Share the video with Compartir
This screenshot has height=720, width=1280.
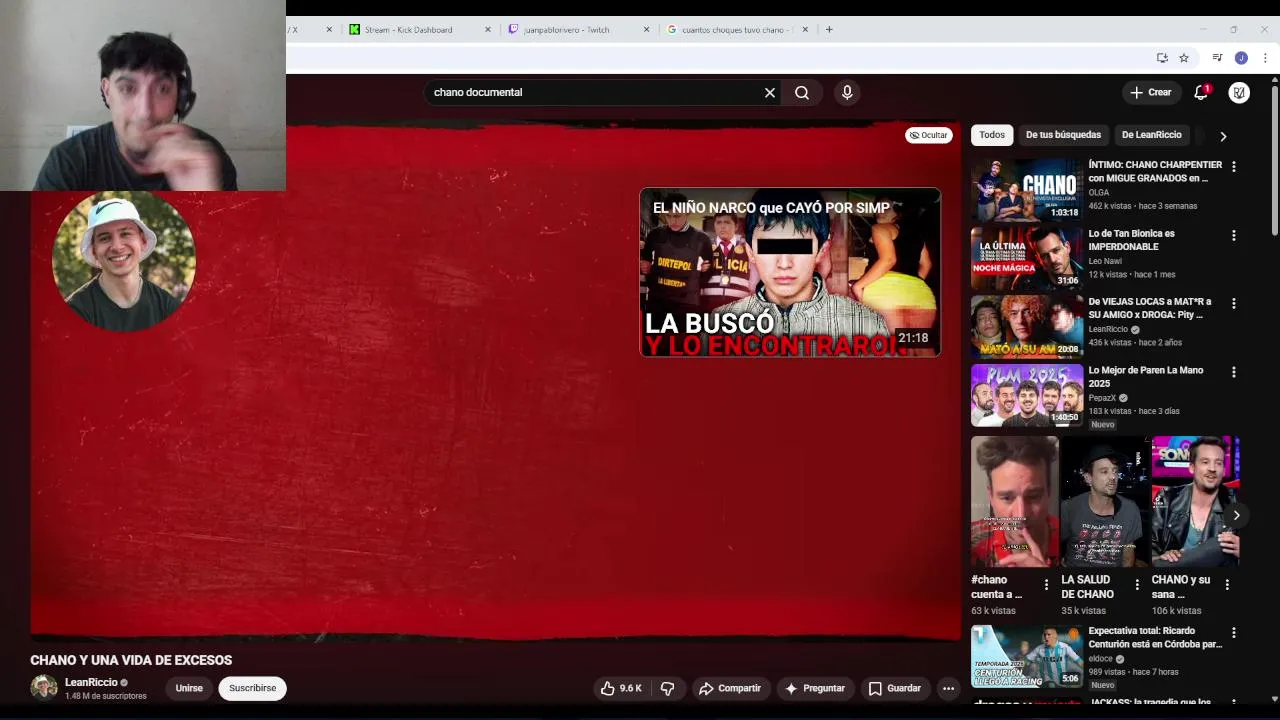click(730, 688)
